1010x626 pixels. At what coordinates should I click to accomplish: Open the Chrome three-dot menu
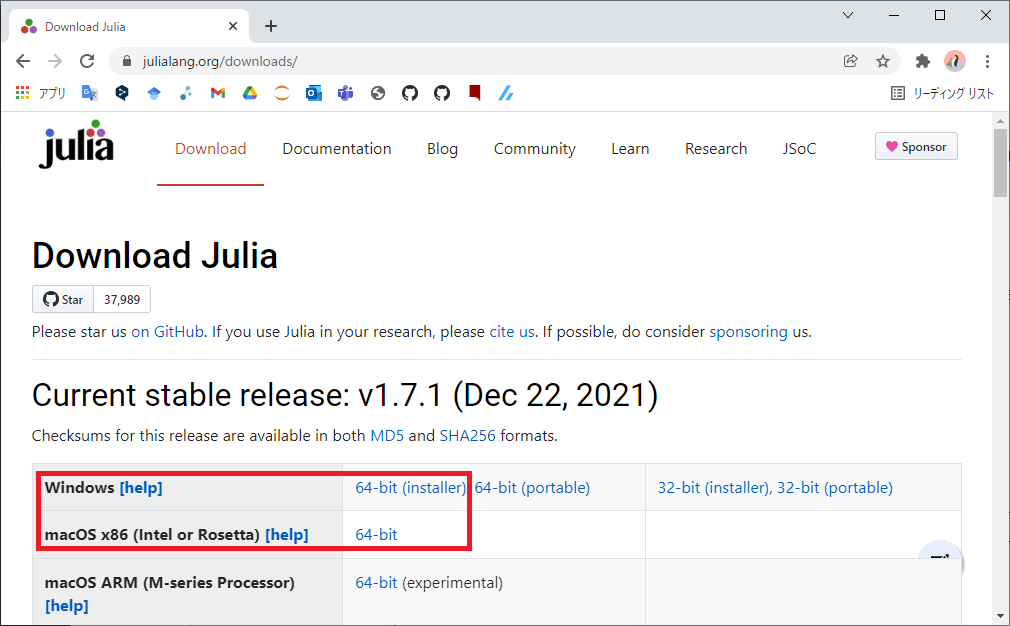[987, 61]
